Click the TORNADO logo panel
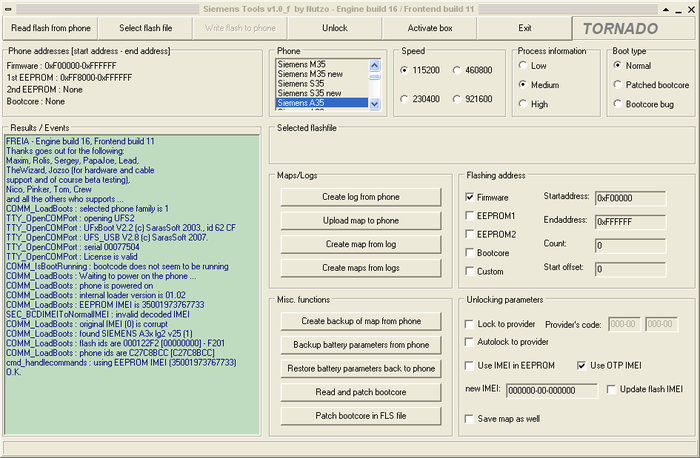Screen dimensions: 700x458 [633, 28]
